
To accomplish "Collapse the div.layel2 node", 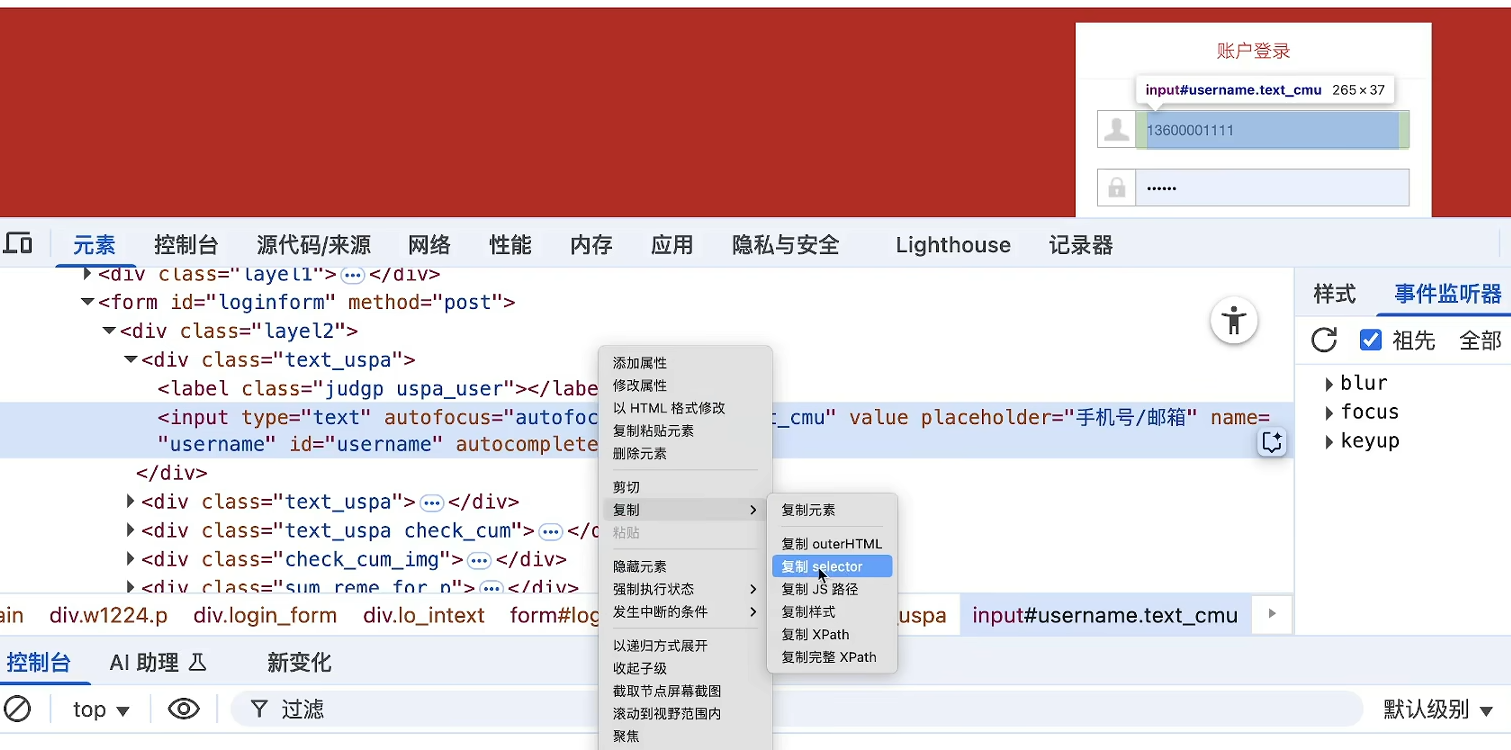I will pos(109,331).
